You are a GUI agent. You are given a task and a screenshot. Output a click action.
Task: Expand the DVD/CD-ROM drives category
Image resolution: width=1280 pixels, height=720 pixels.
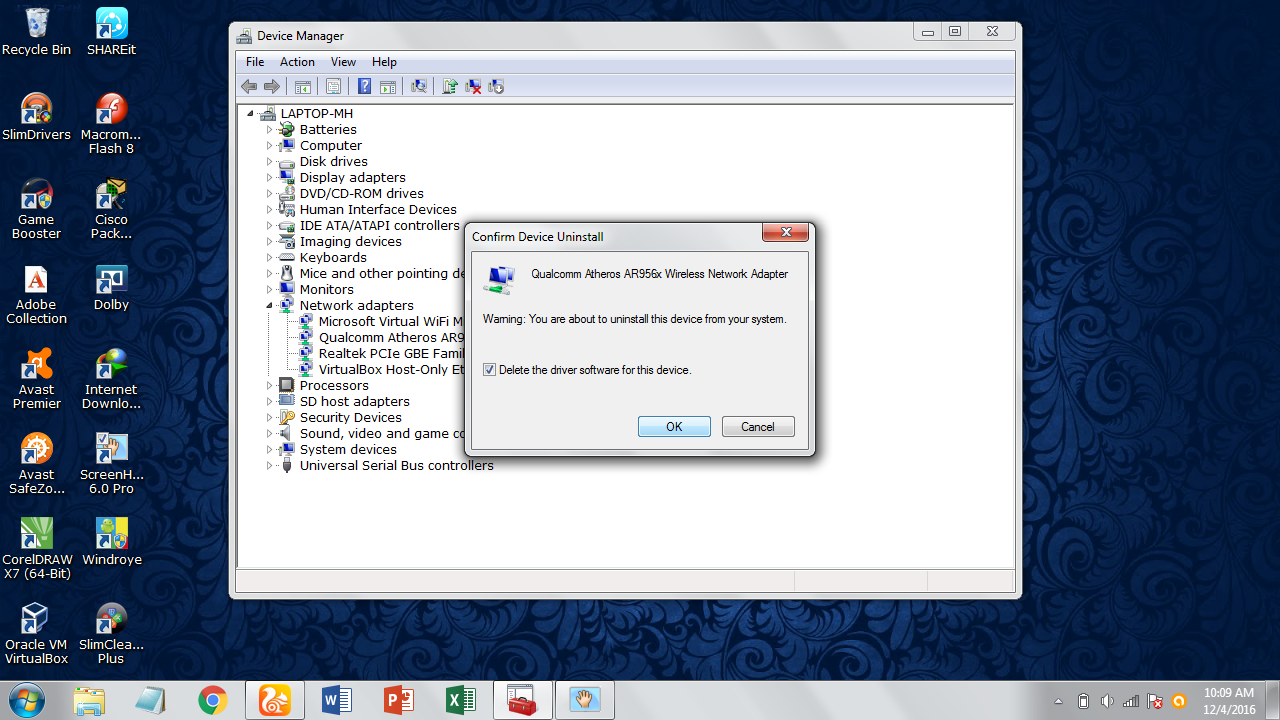269,194
